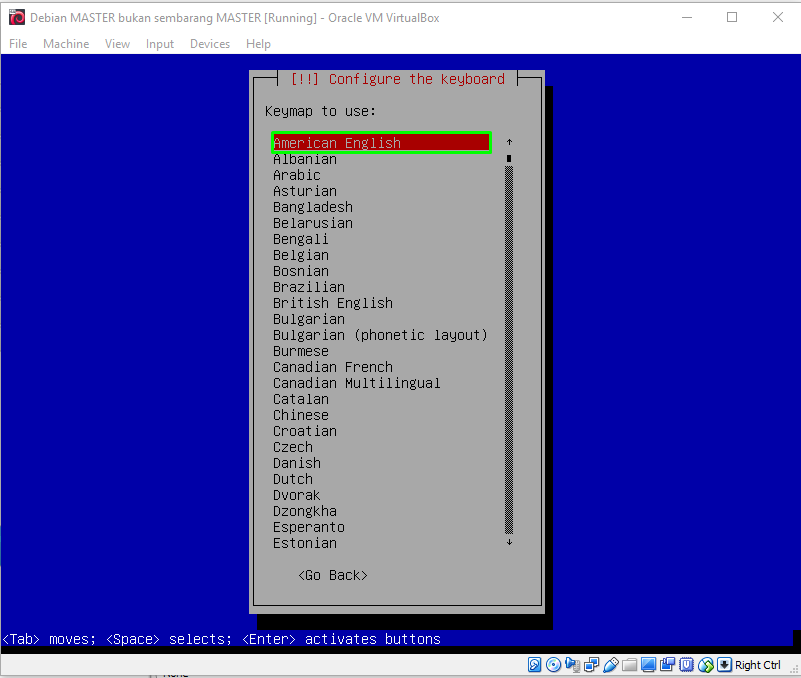Click the VirtualBox app icon in title bar
The width and height of the screenshot is (801, 678).
tap(17, 17)
